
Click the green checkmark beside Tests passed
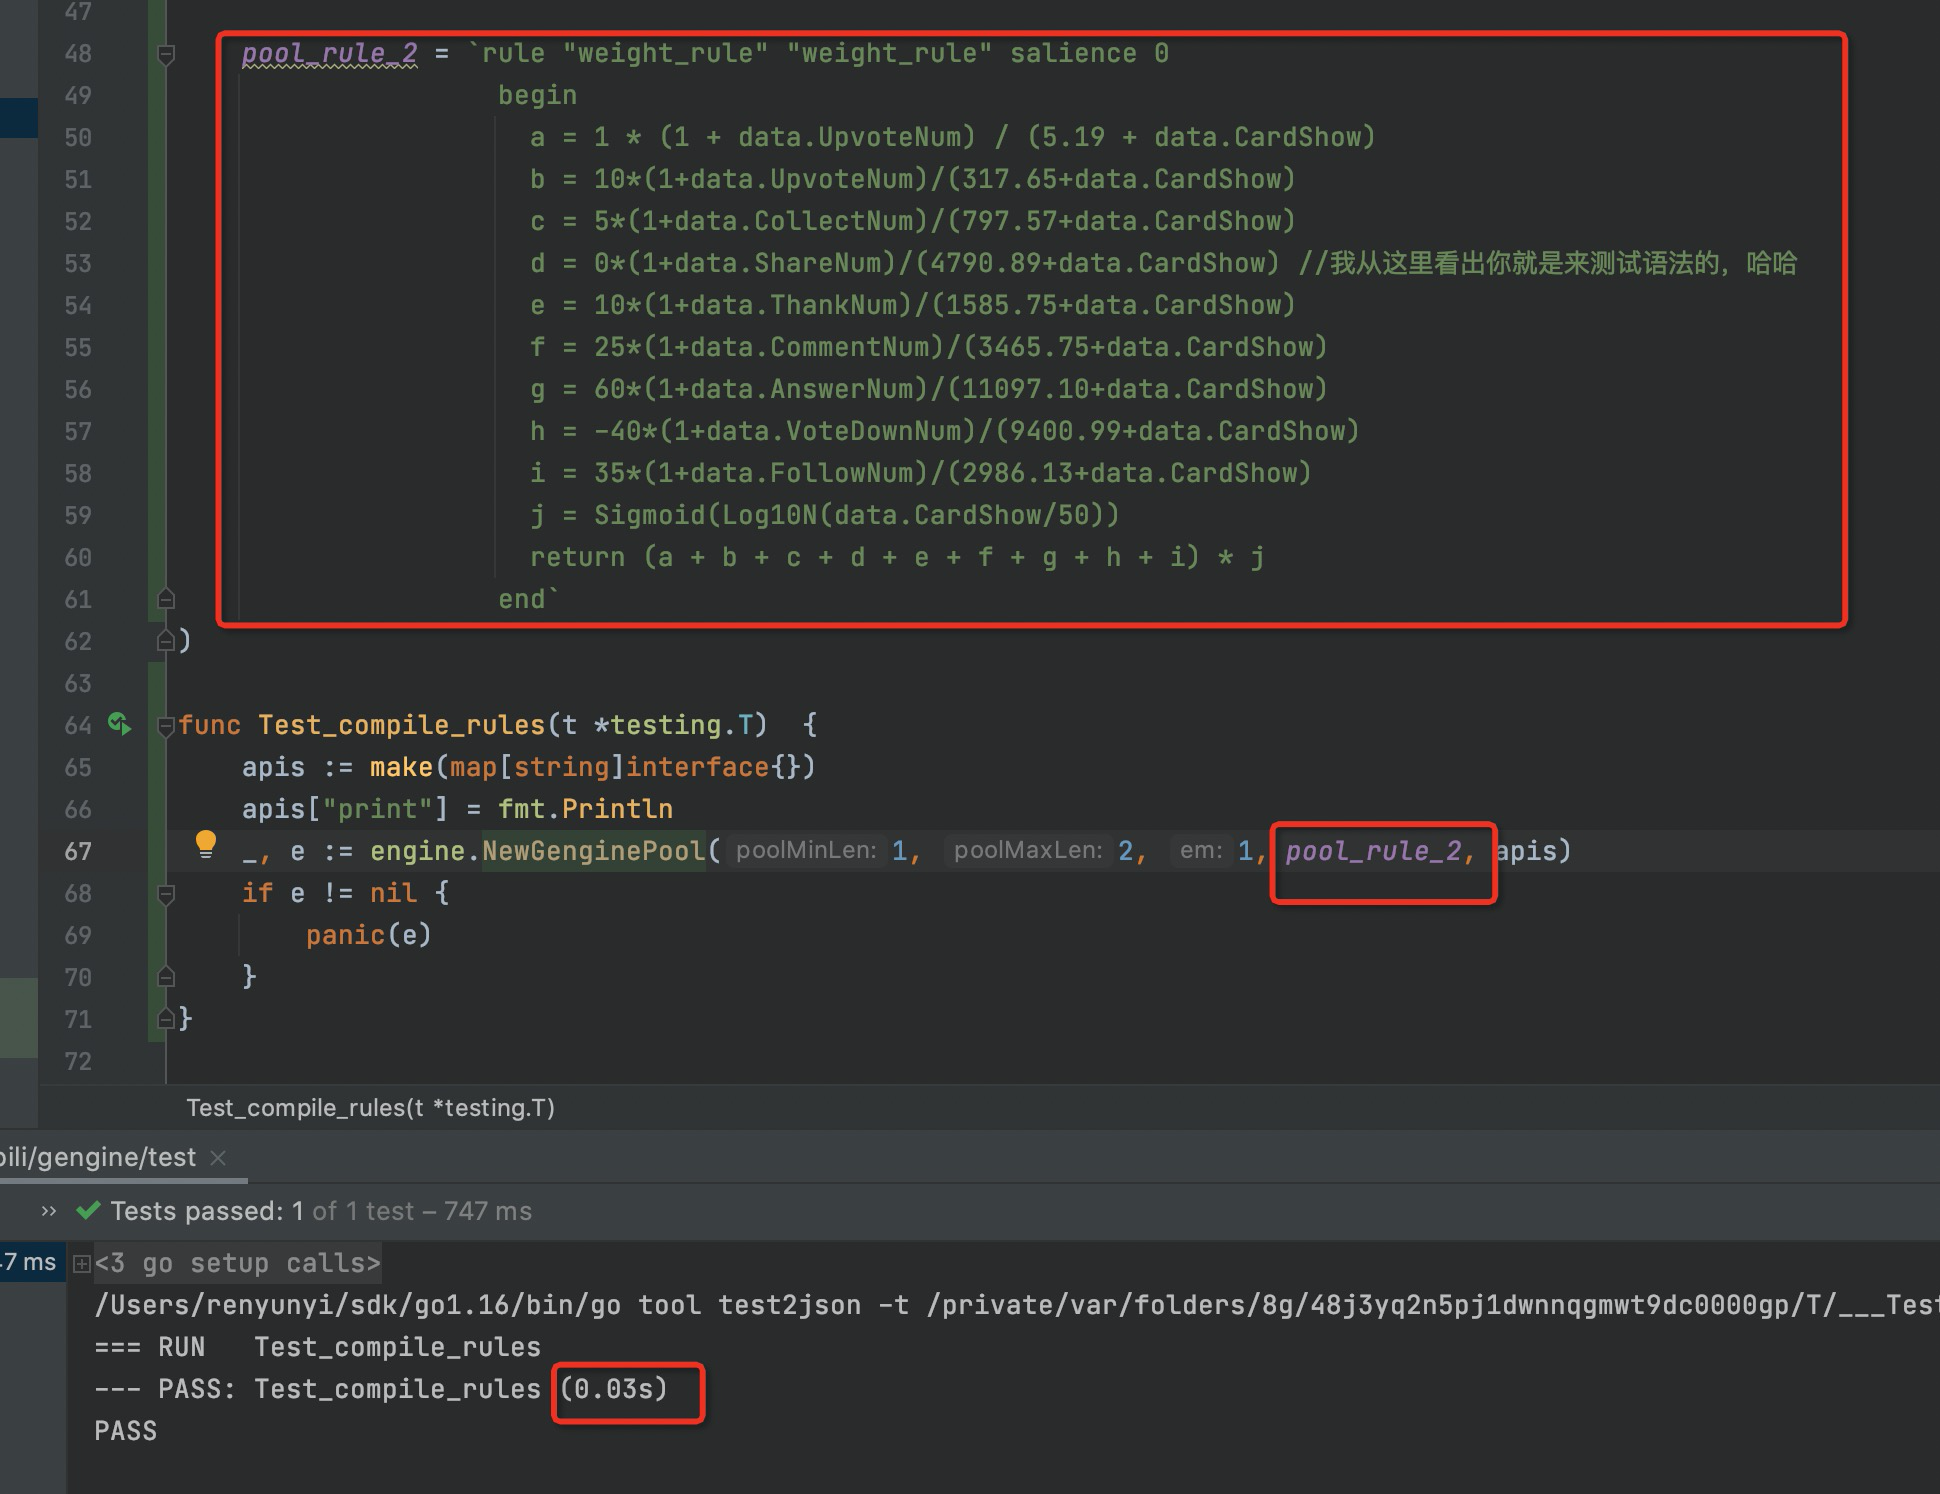88,1211
